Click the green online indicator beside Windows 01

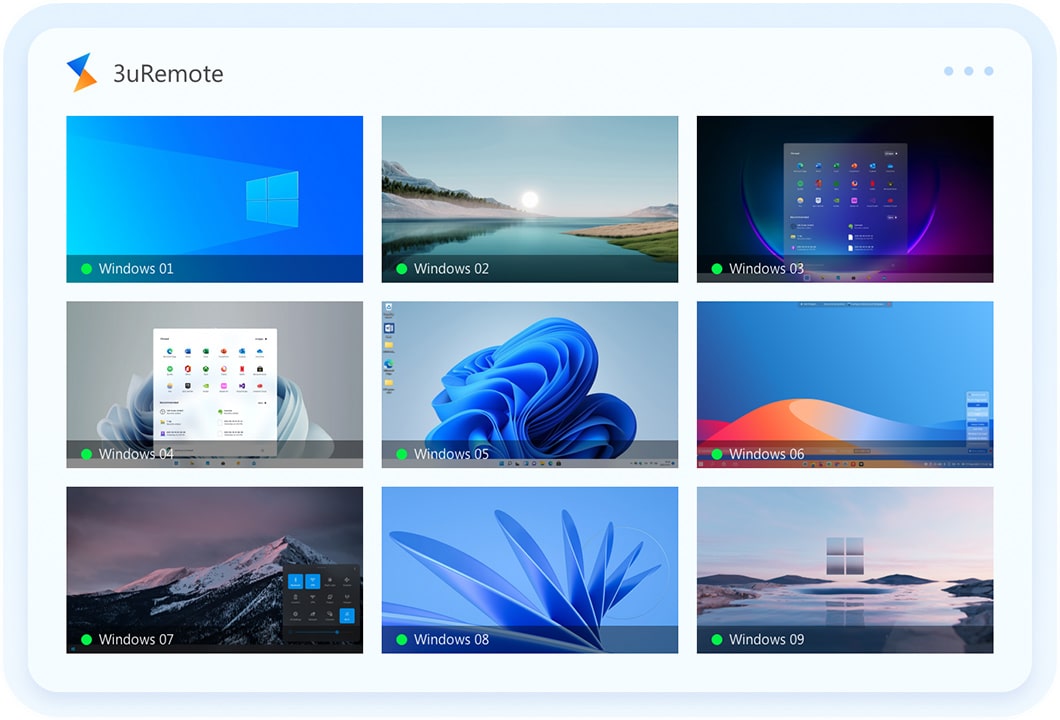(86, 268)
